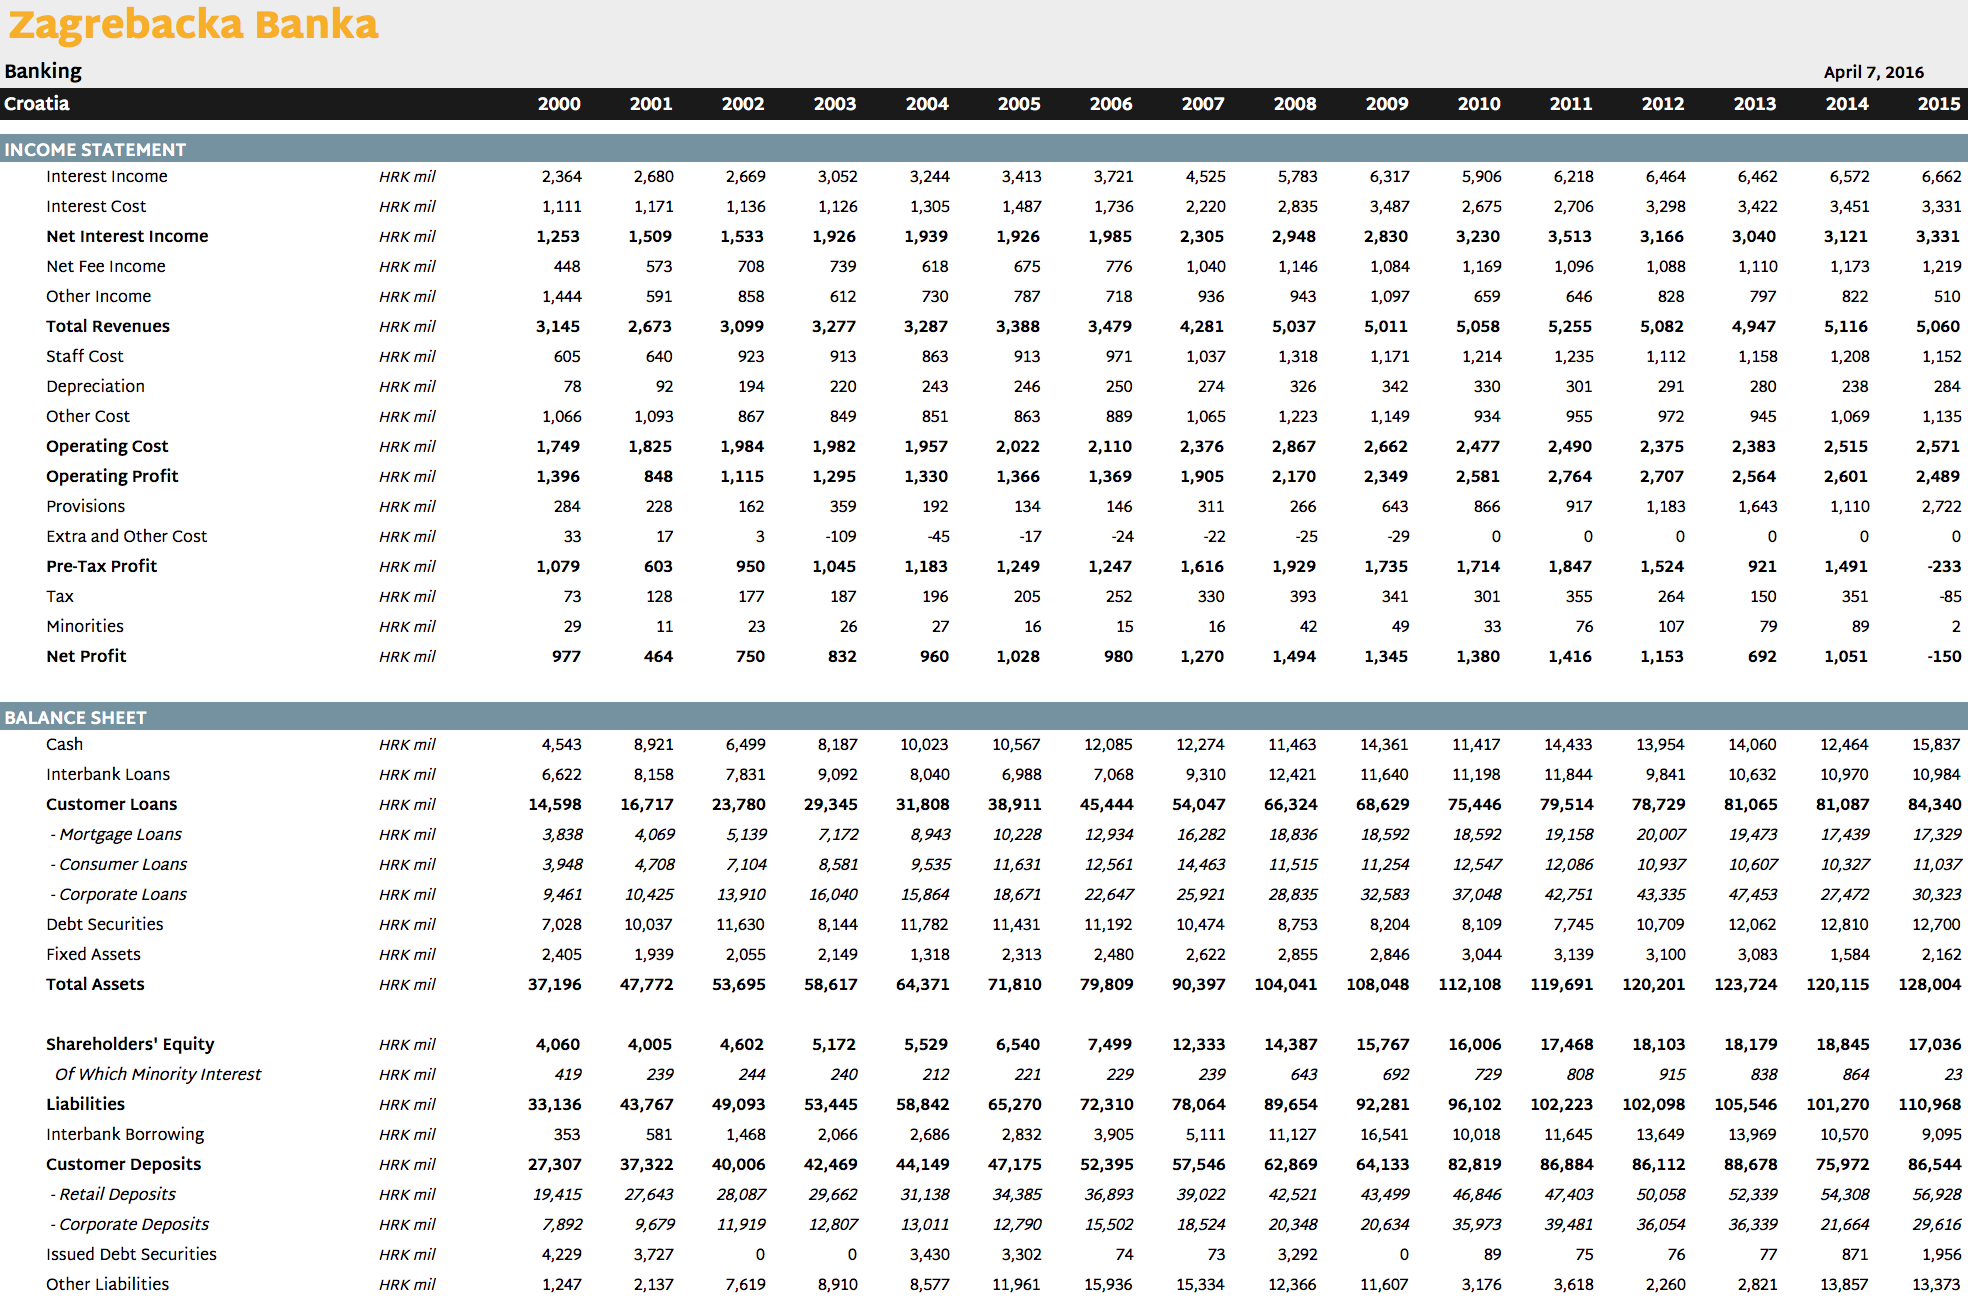This screenshot has height=1306, width=1968.
Task: Click 2015 Net Profit value -150
Action: pos(1944,657)
